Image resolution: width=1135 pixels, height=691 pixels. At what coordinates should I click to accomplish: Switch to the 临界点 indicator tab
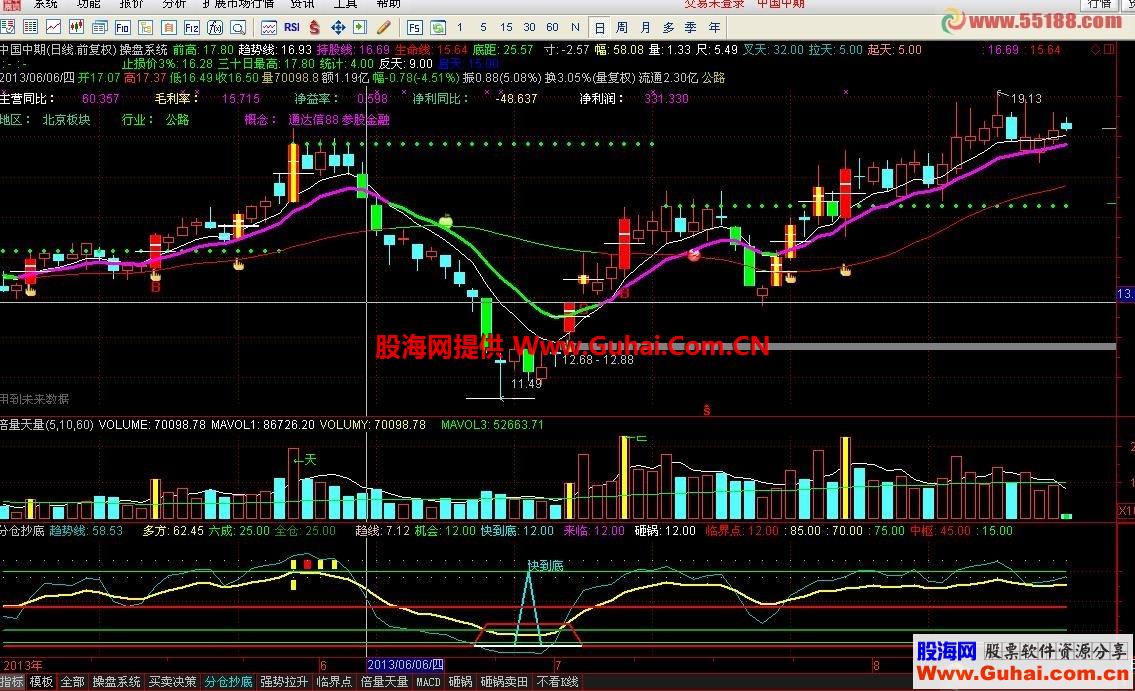point(334,682)
